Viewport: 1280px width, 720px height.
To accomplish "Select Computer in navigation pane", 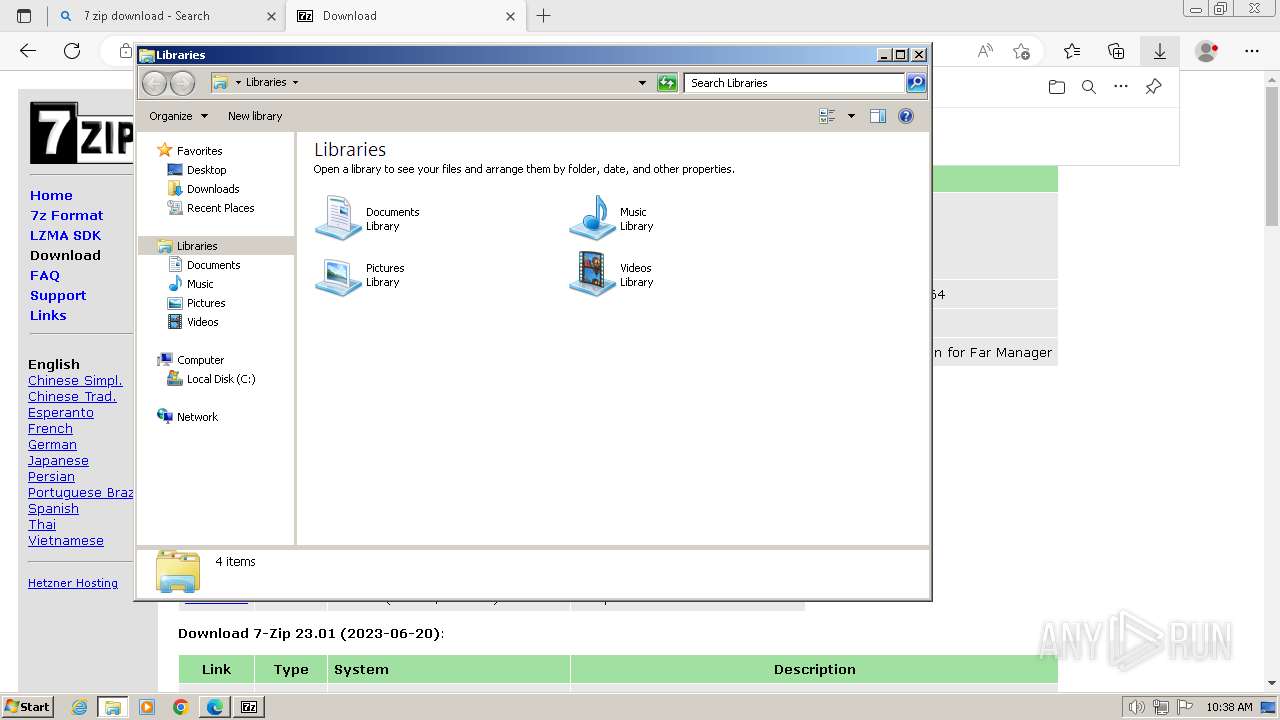I will (x=200, y=360).
